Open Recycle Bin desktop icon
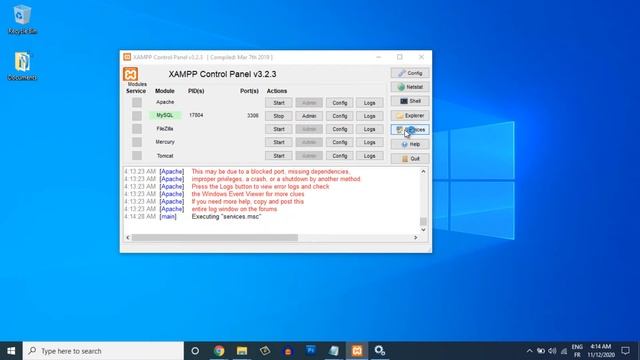 point(22,19)
